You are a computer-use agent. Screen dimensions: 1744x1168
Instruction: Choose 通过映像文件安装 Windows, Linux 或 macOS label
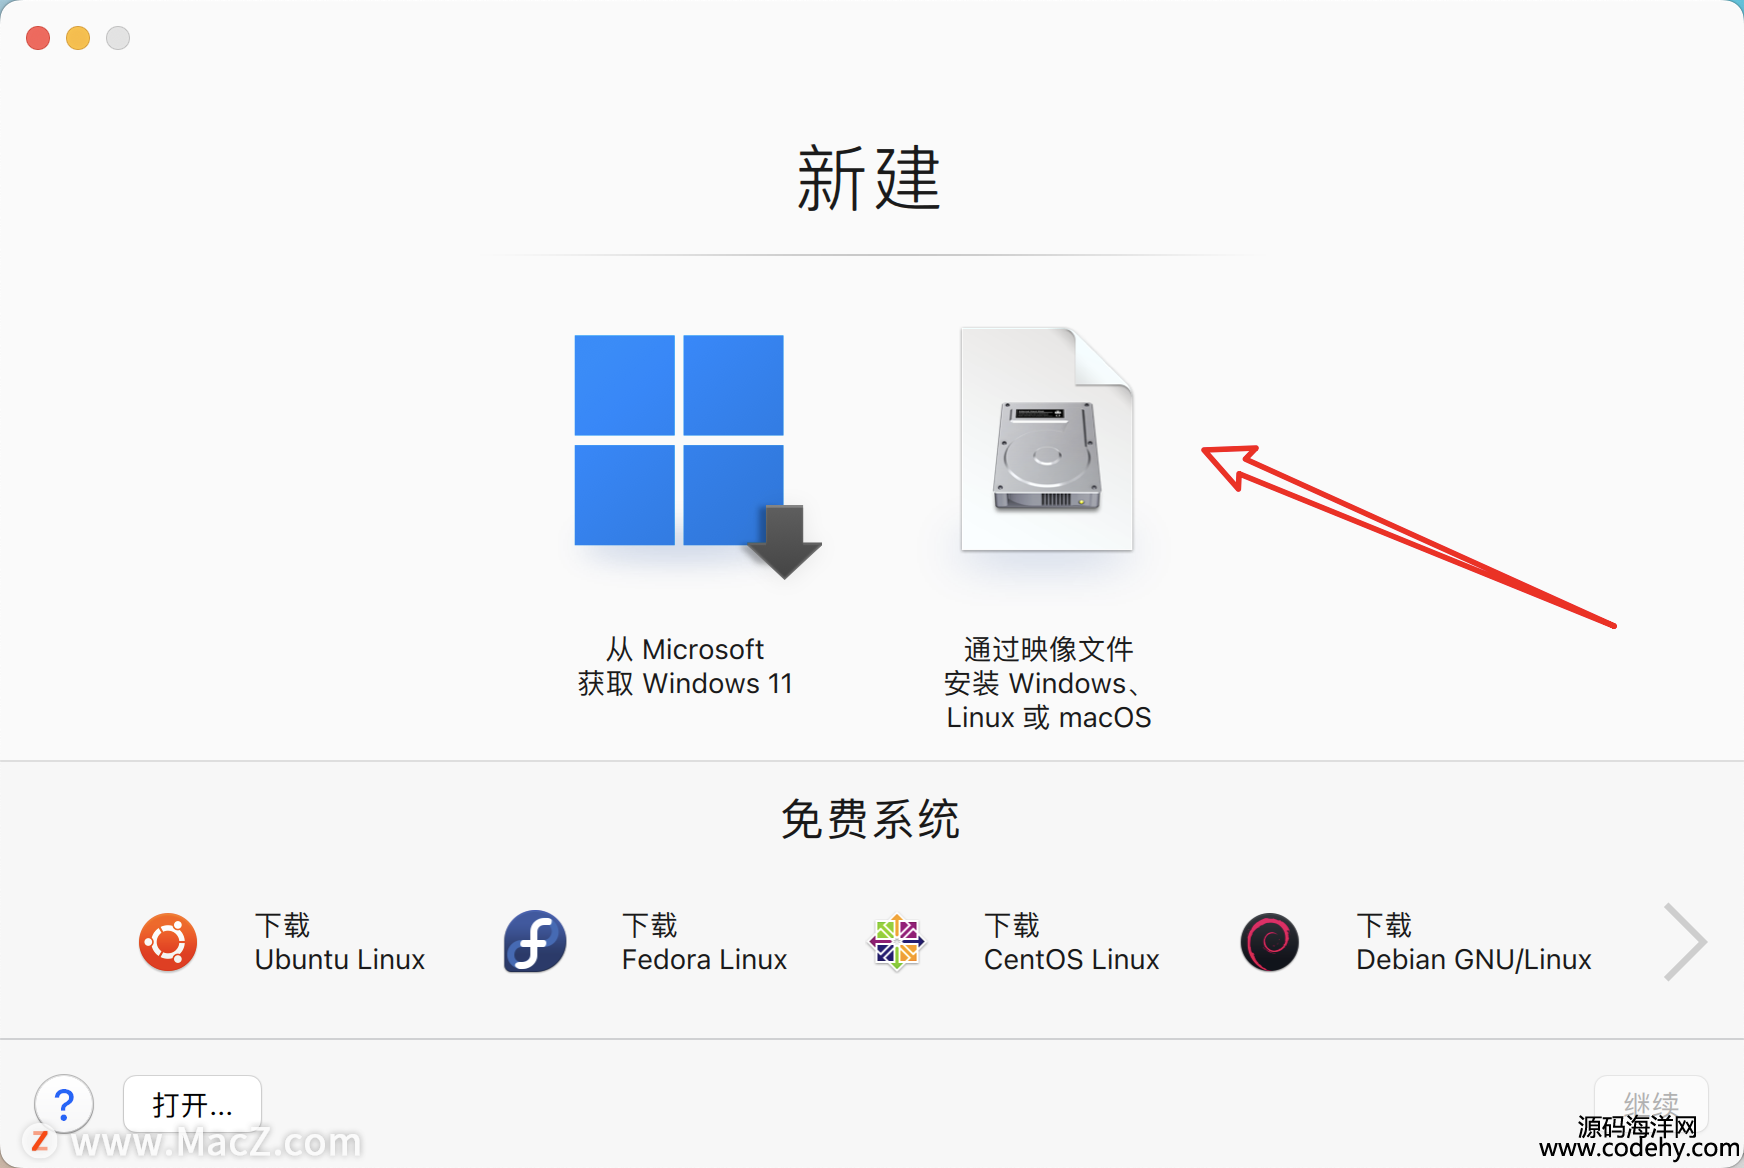coord(1048,683)
